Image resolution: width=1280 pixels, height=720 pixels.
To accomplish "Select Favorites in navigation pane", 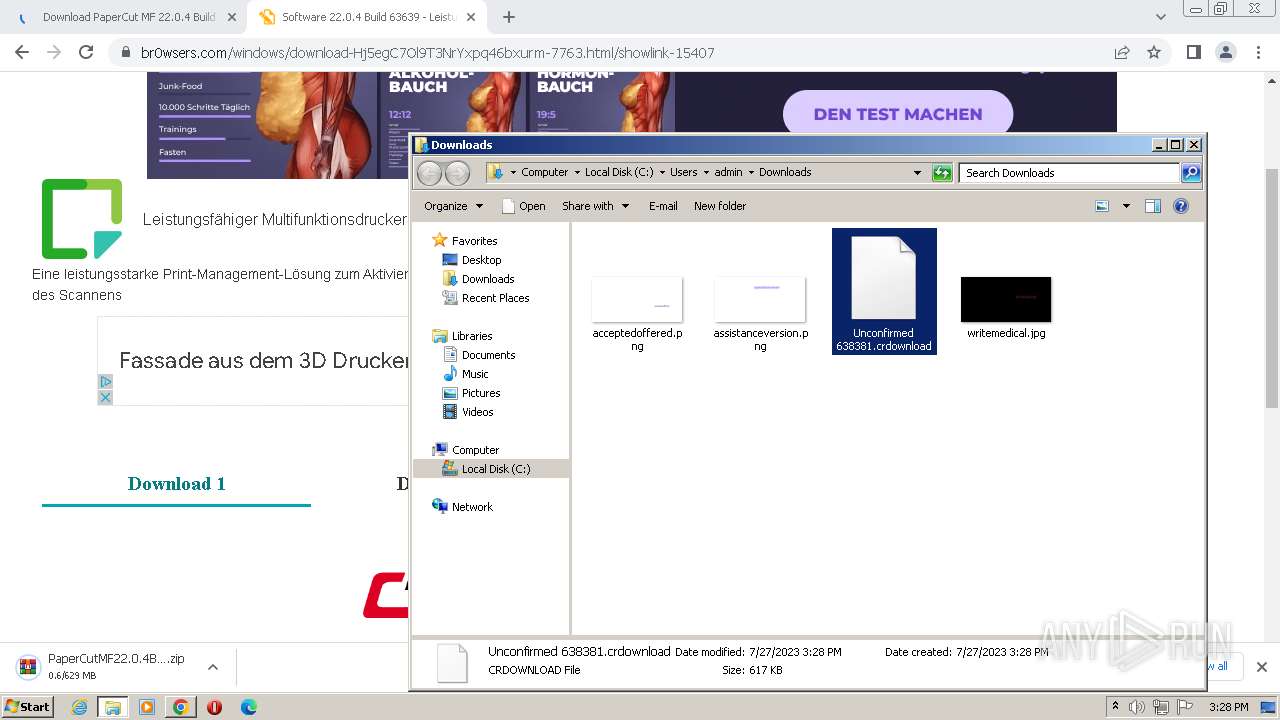I will (465, 241).
